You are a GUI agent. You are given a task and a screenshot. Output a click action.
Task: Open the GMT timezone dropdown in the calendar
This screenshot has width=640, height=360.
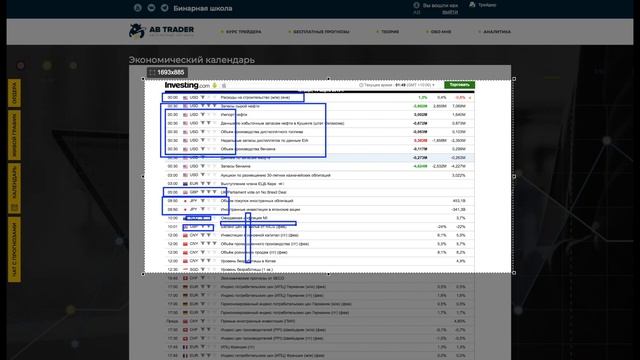point(420,85)
